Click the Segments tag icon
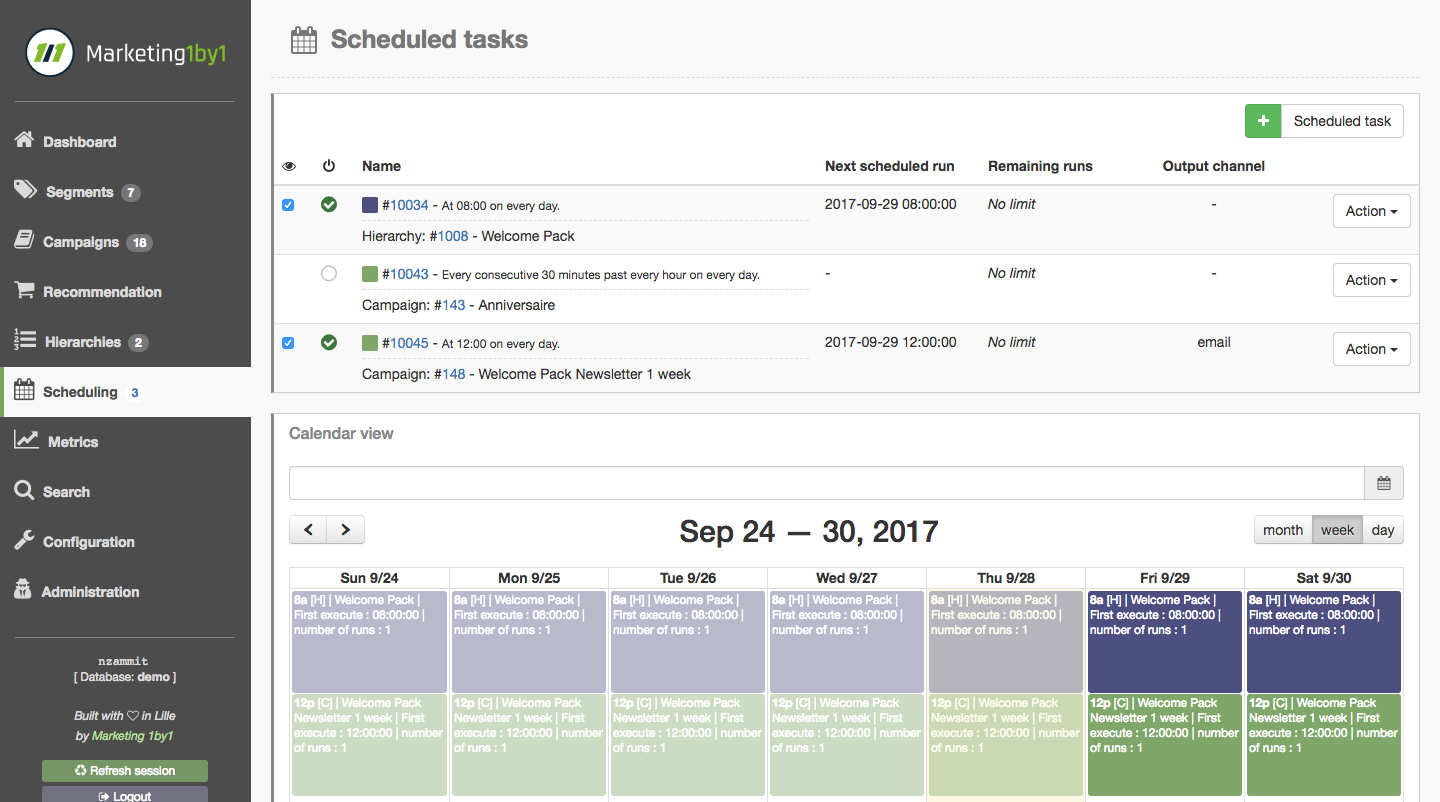 click(26, 191)
